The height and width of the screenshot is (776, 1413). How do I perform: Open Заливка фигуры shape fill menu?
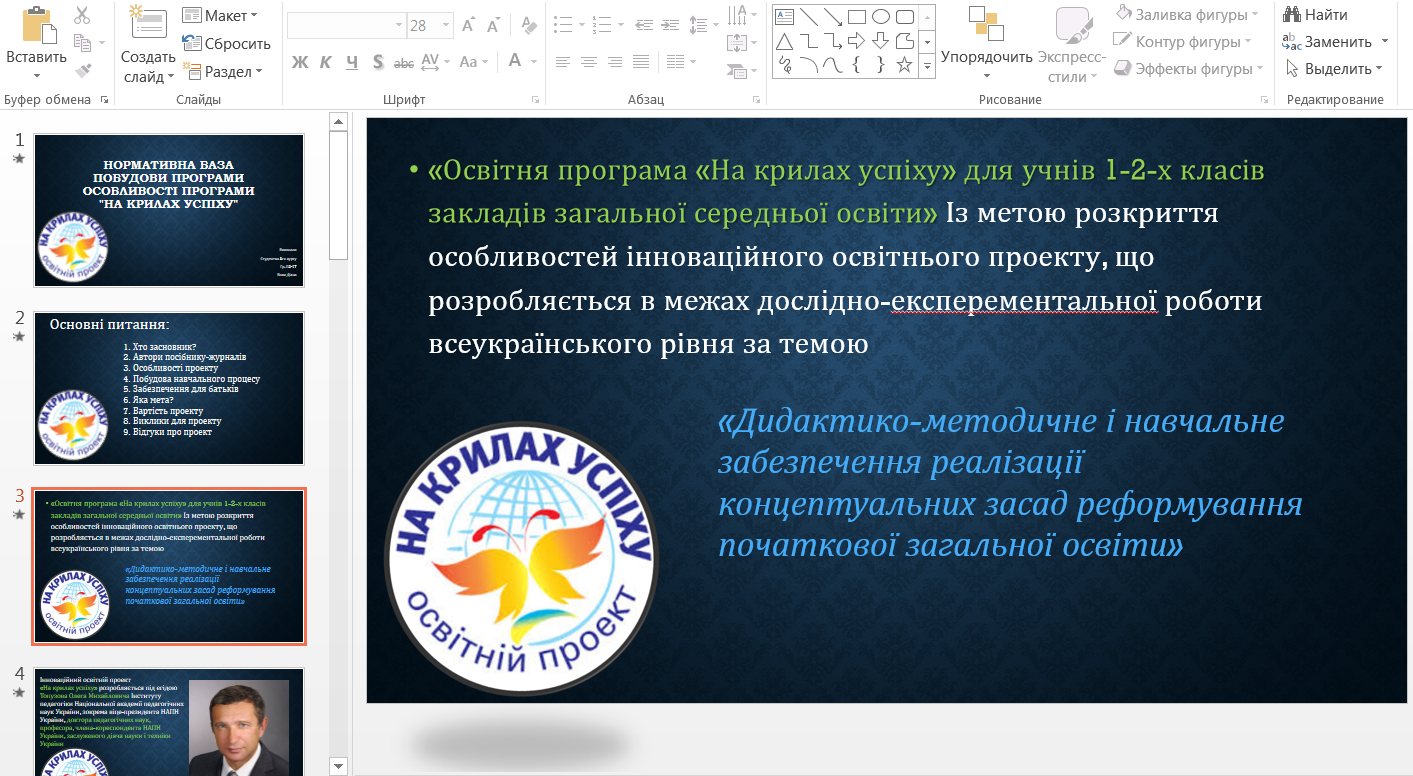[x=1186, y=15]
